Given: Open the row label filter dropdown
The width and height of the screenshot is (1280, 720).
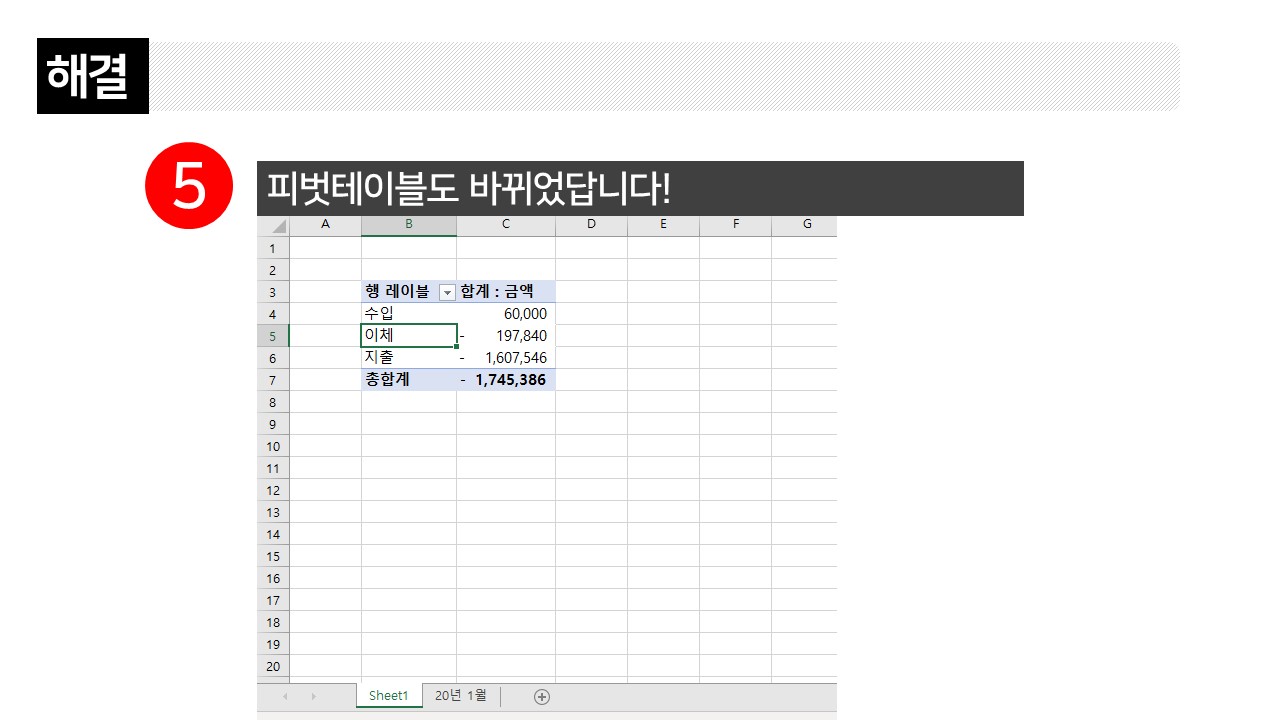Looking at the screenshot, I should click(x=447, y=292).
